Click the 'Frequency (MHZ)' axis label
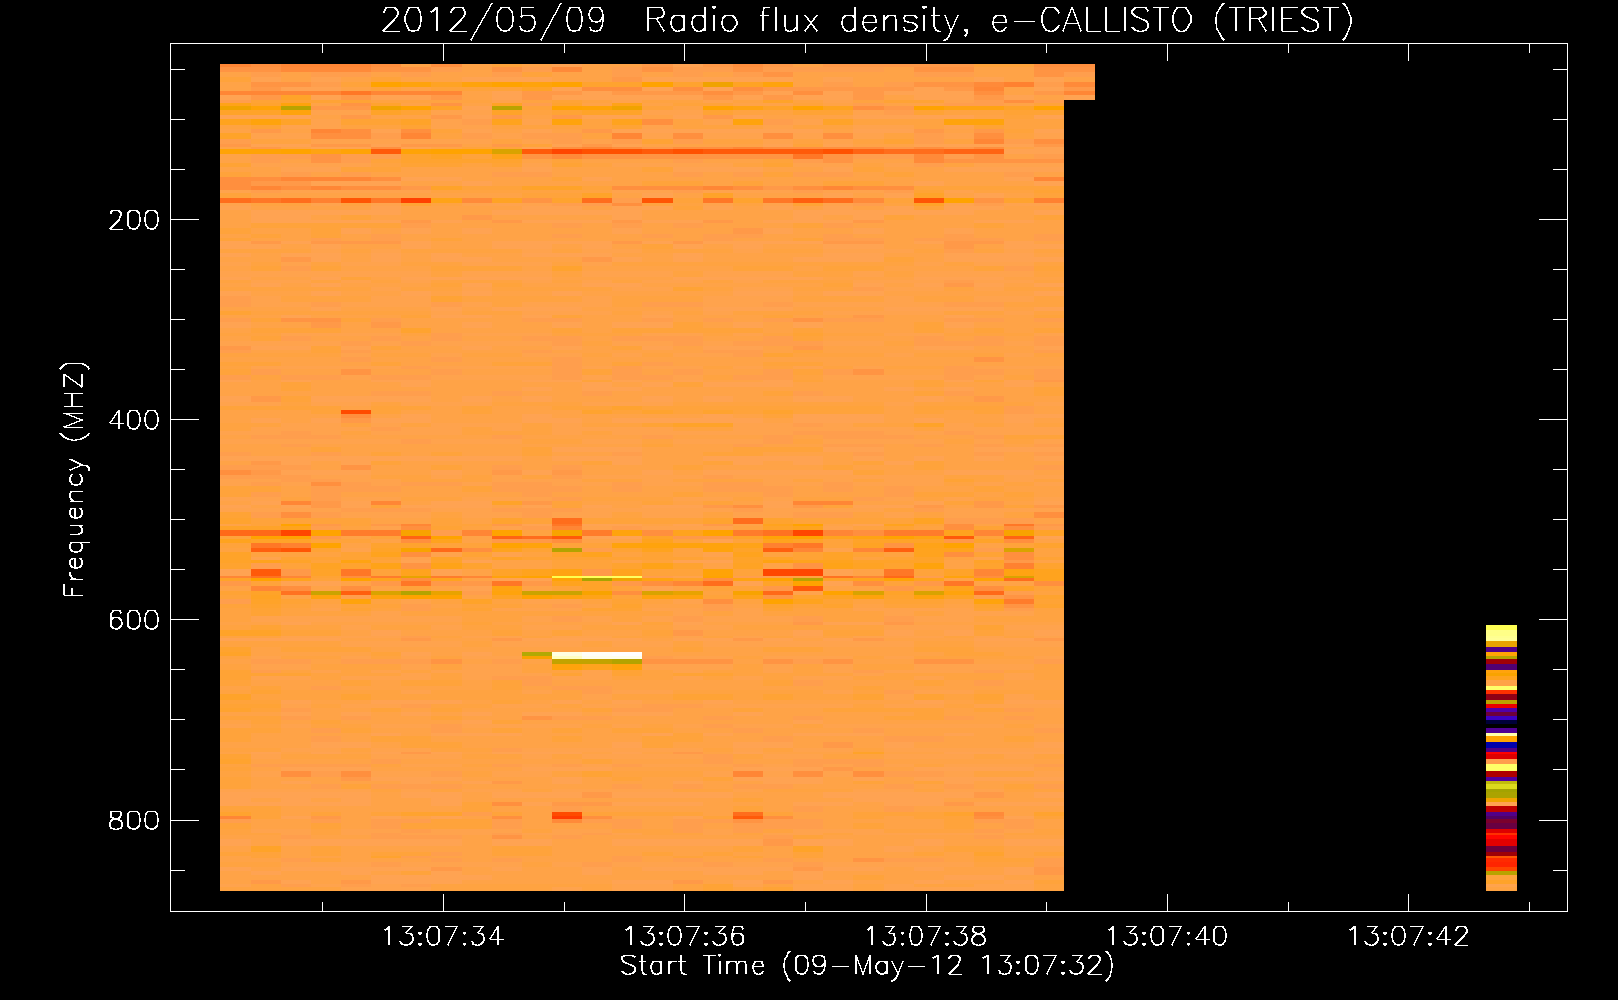 [75, 480]
